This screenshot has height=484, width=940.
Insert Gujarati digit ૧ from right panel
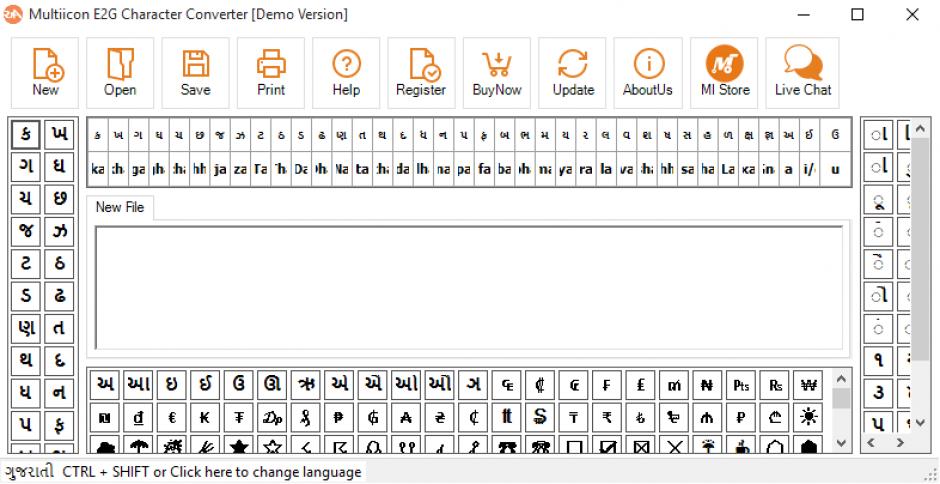(878, 361)
